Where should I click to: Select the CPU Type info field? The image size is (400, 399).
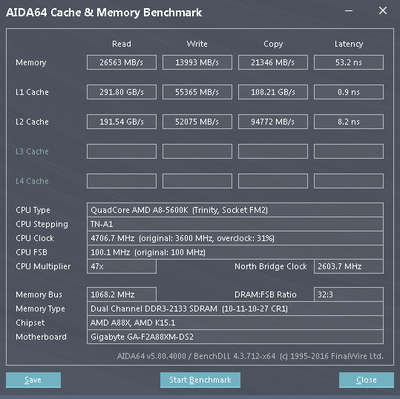coord(235,210)
